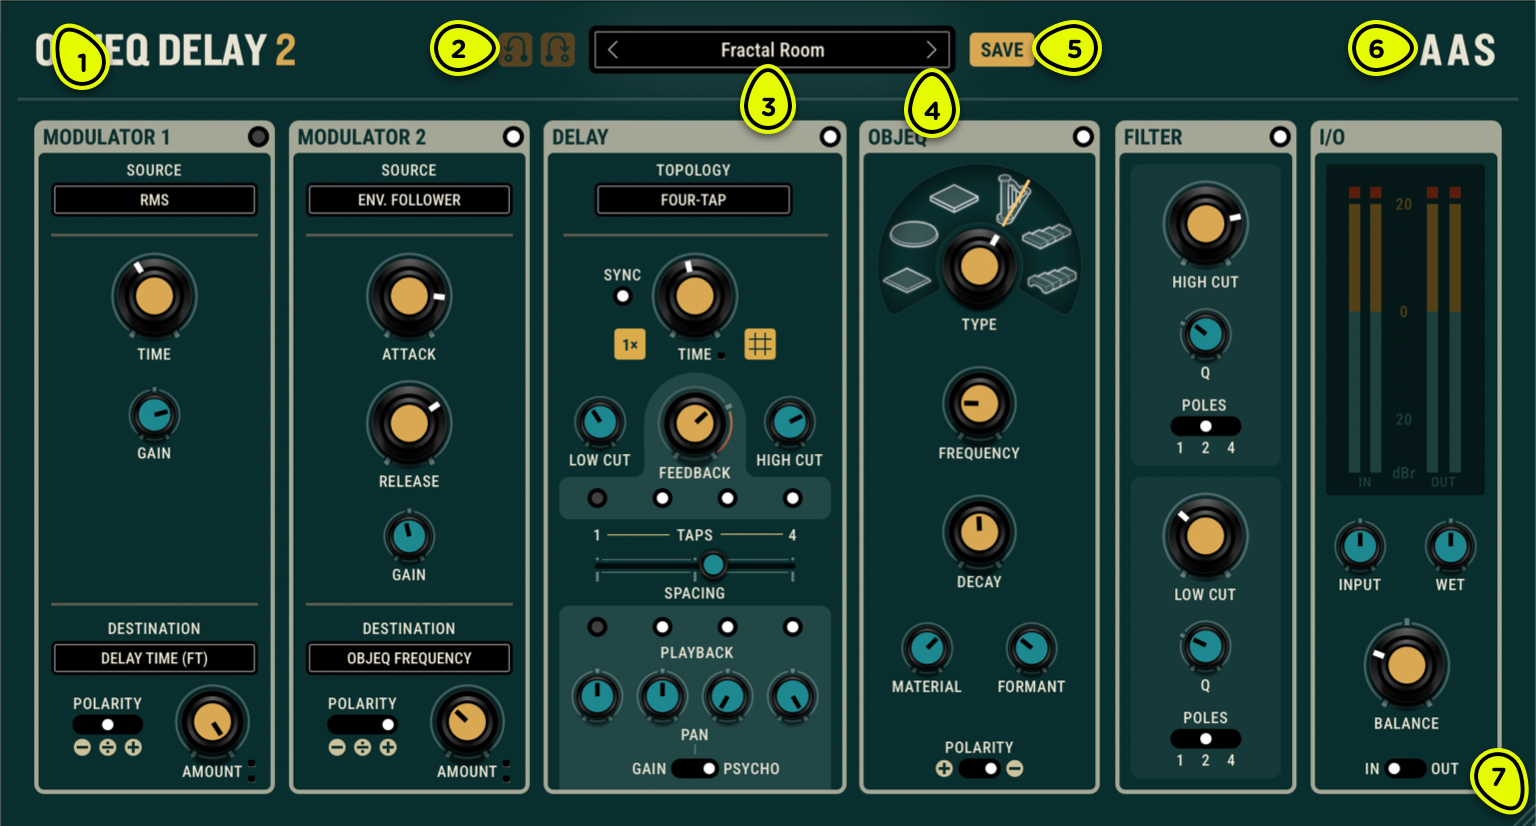The image size is (1536, 826).
Task: Select the round drumhead icon in OBJEQ panel
Action: (915, 233)
